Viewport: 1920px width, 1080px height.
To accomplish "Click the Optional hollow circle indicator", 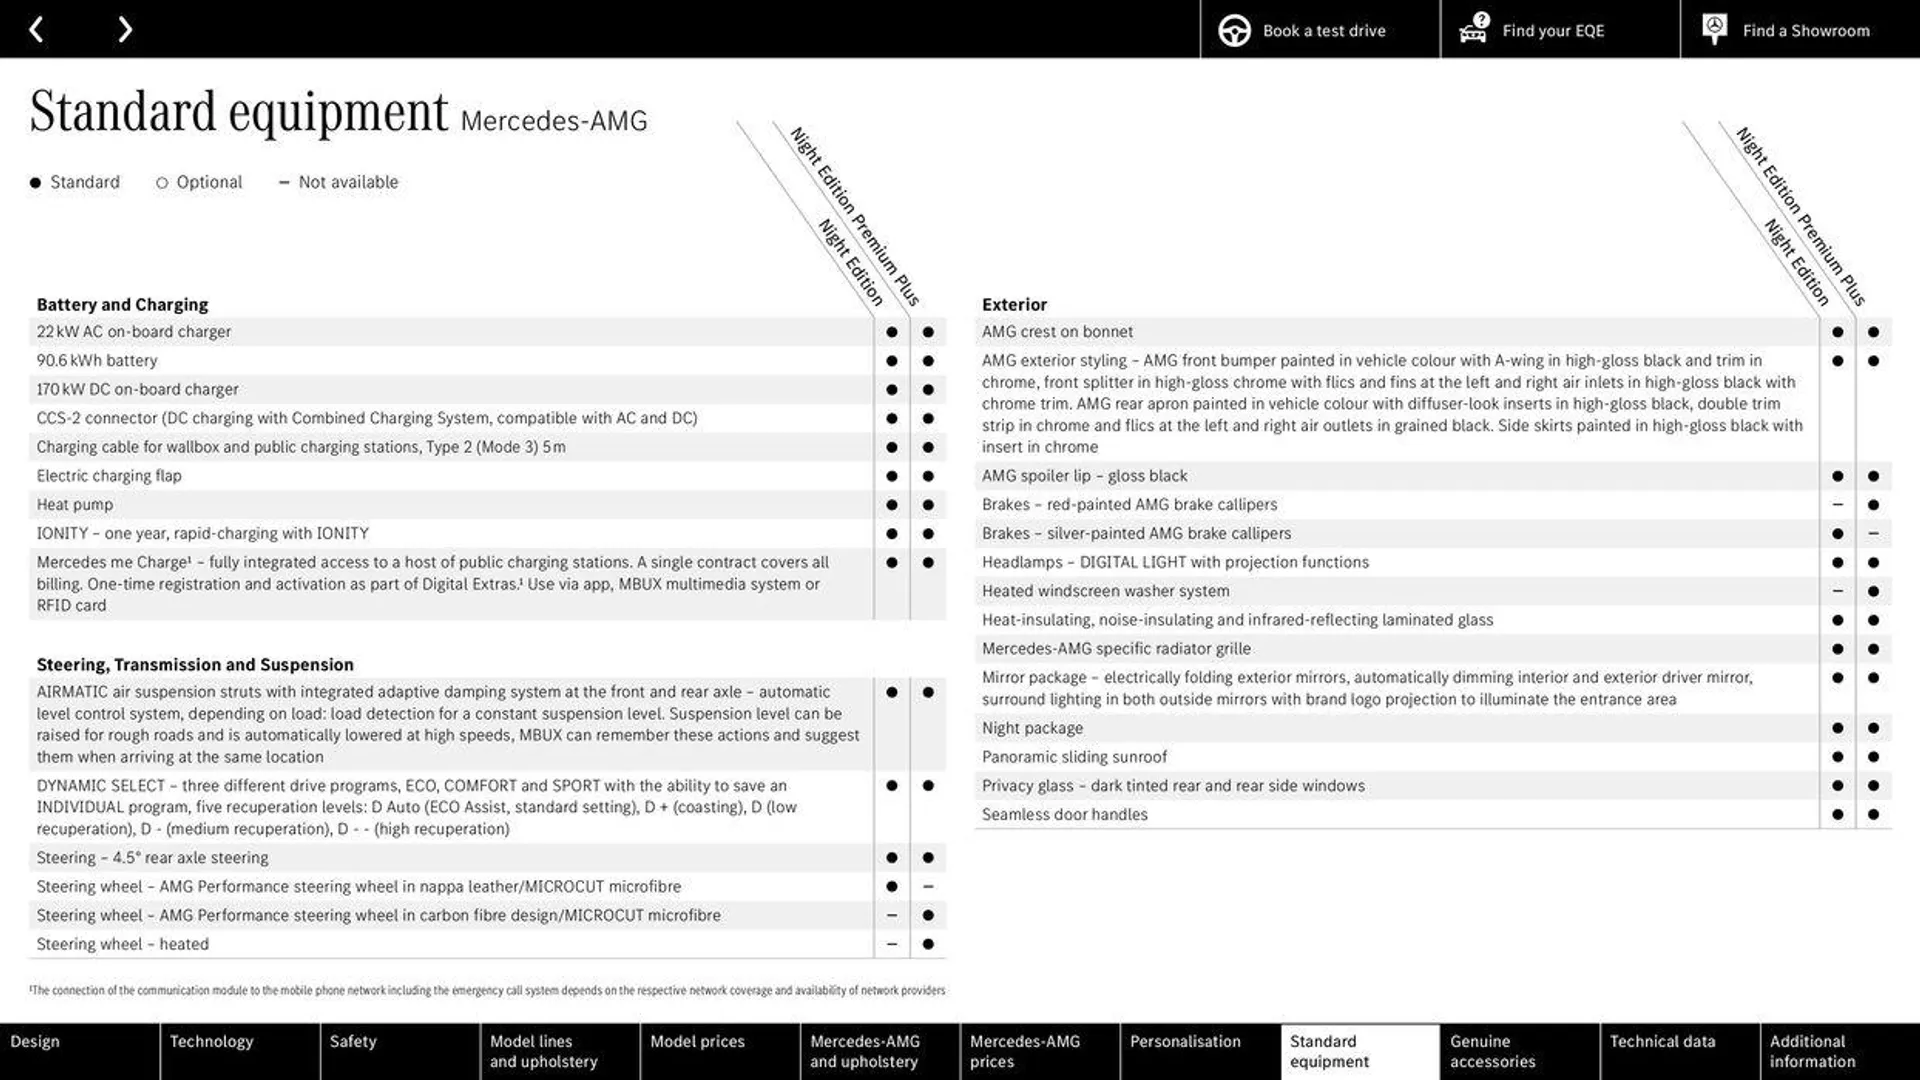I will [158, 183].
